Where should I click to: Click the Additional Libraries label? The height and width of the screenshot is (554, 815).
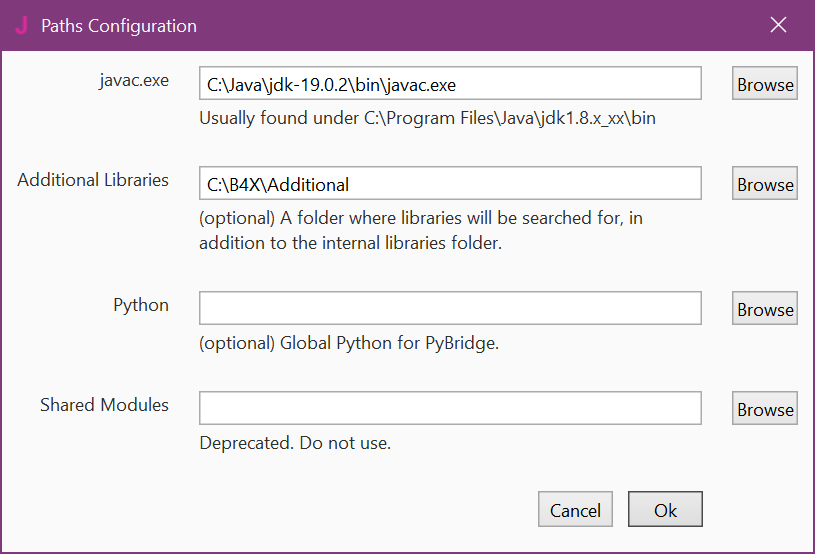pos(93,181)
